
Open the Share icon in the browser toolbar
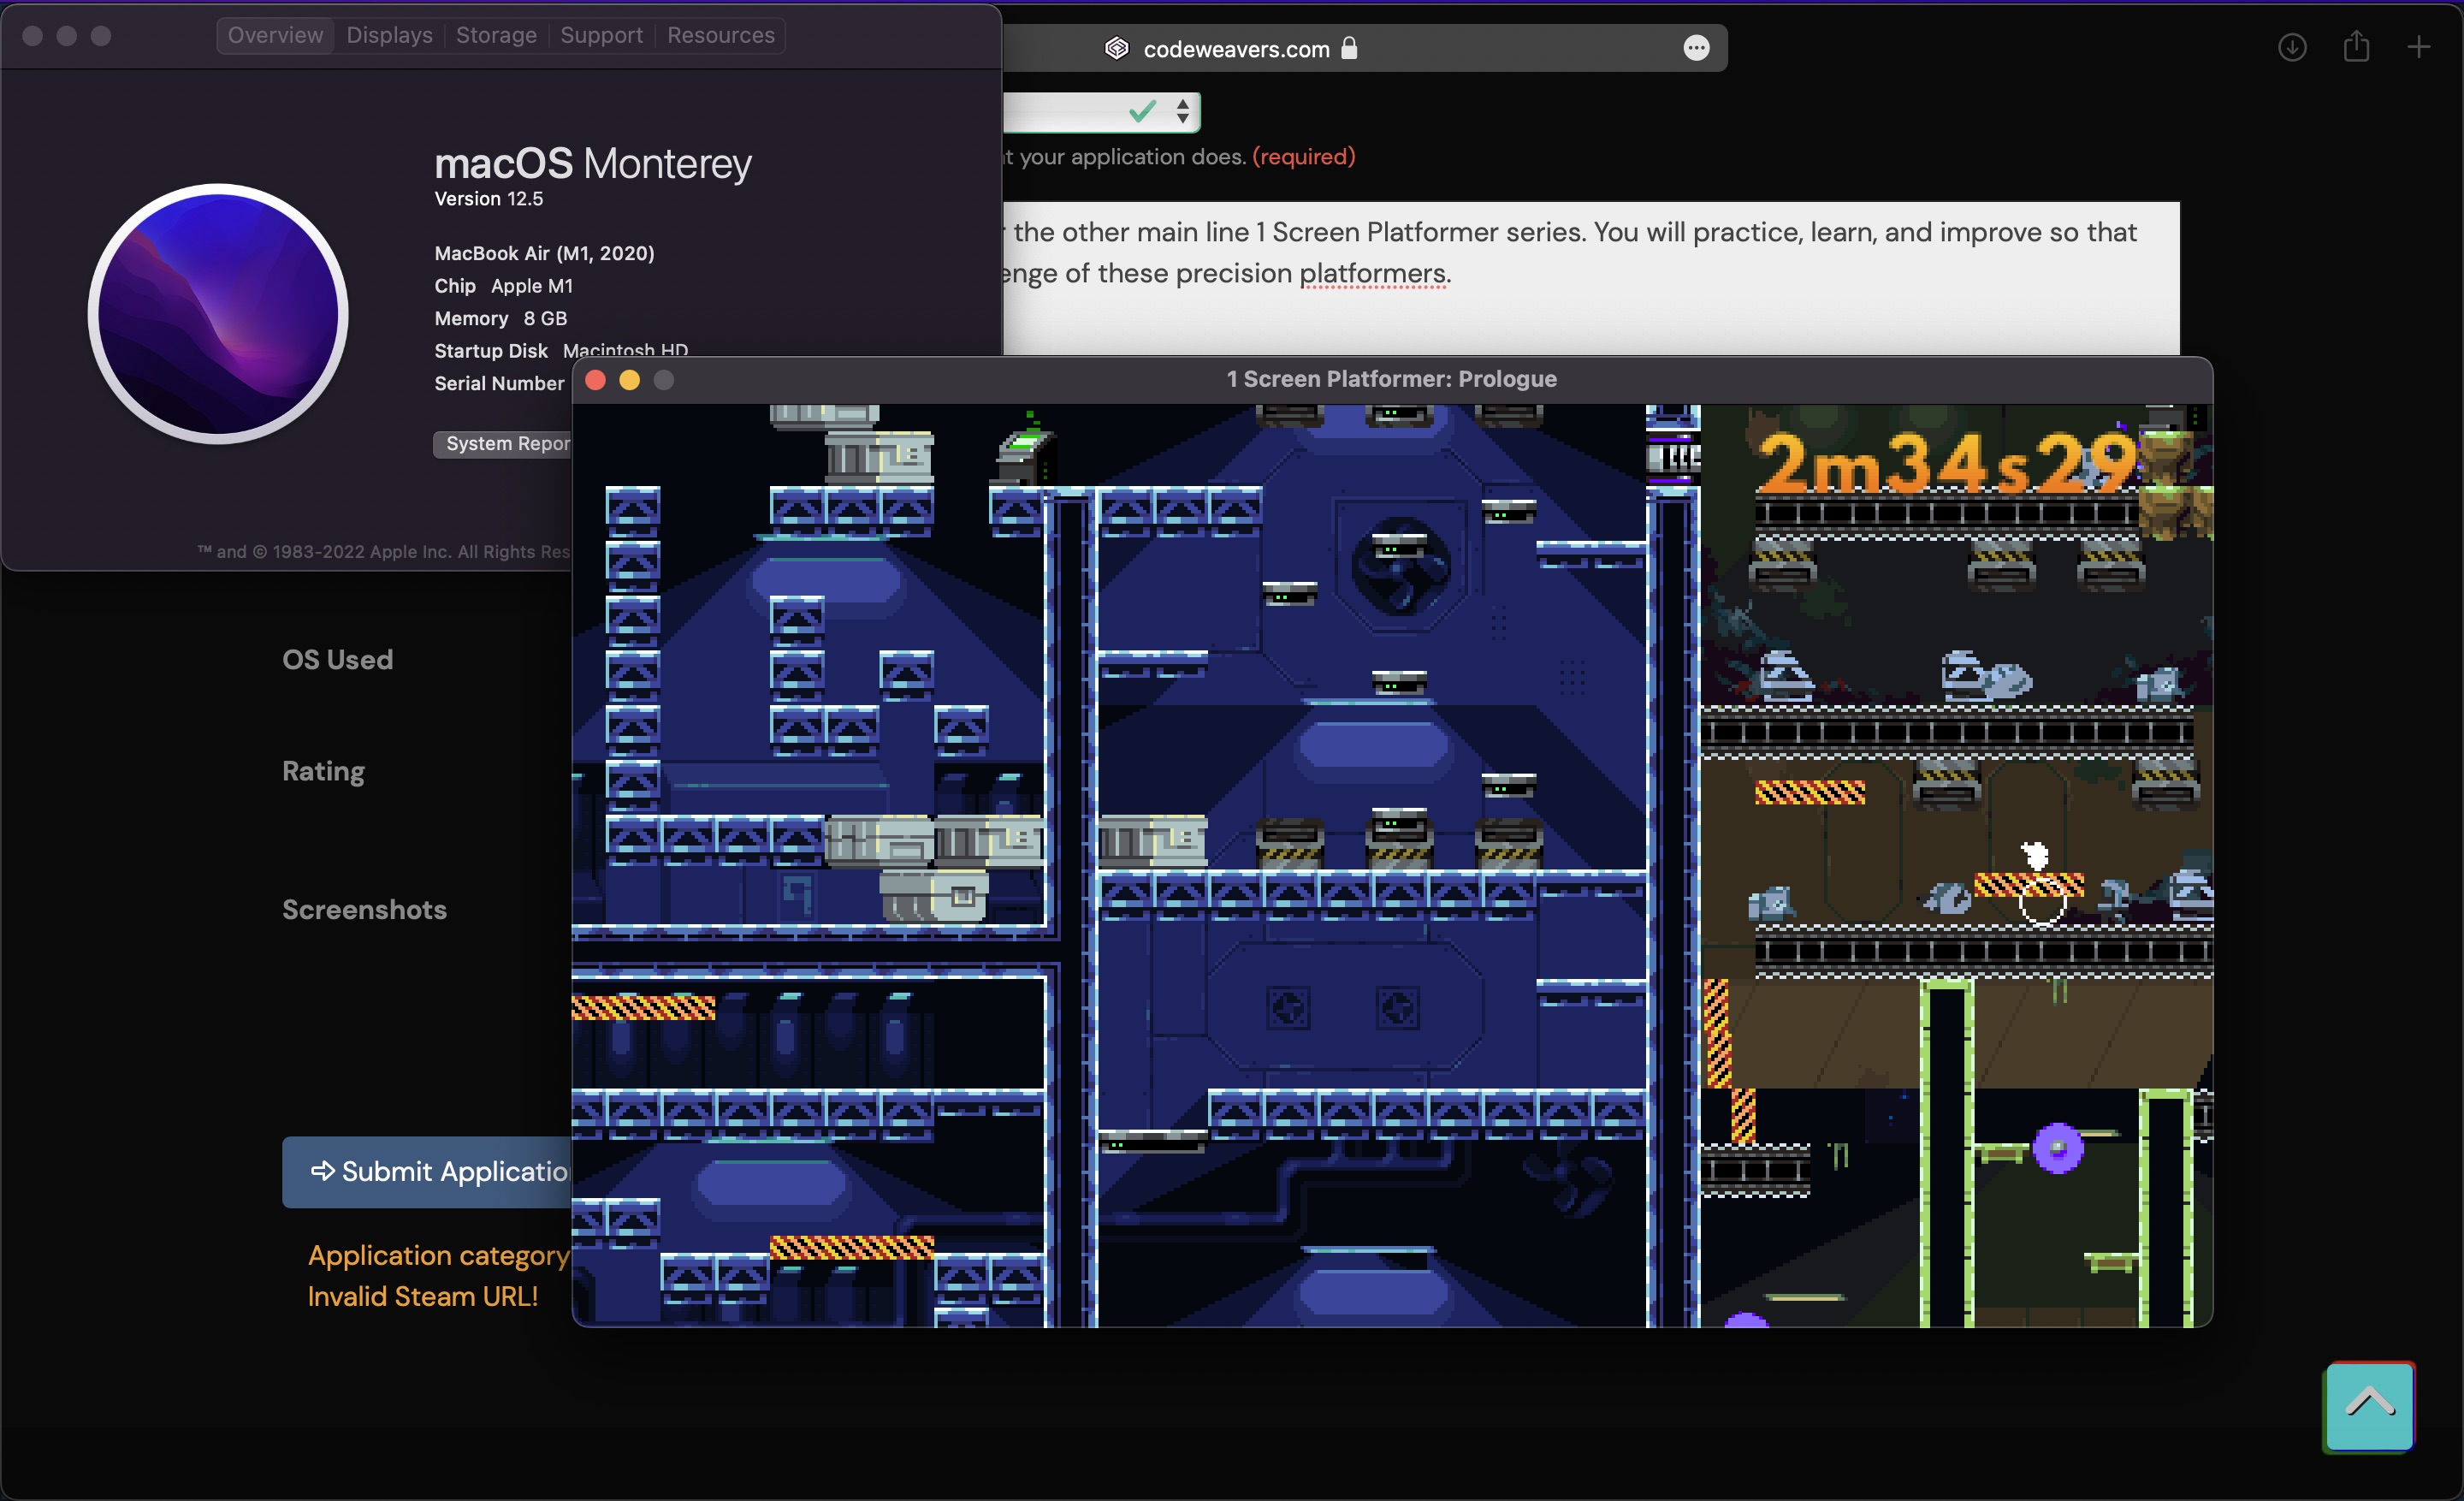(2357, 46)
